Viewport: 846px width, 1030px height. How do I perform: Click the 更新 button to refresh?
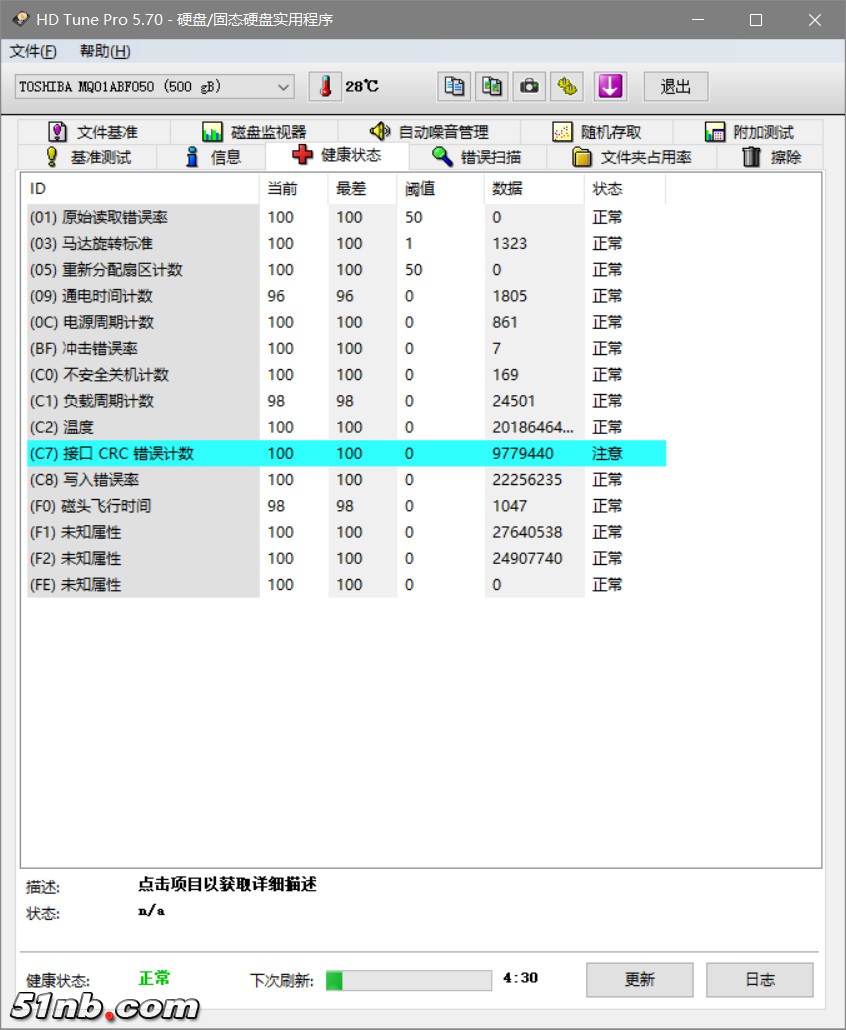coord(639,979)
